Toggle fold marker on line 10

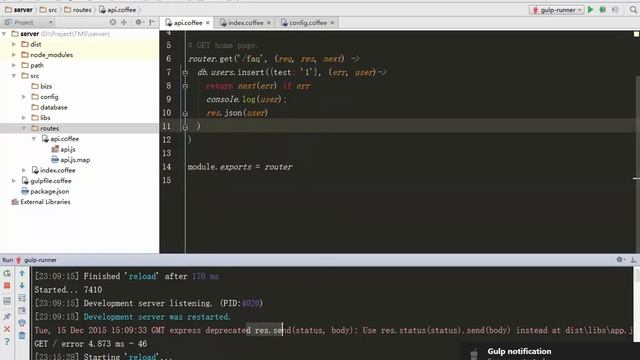[x=185, y=113]
